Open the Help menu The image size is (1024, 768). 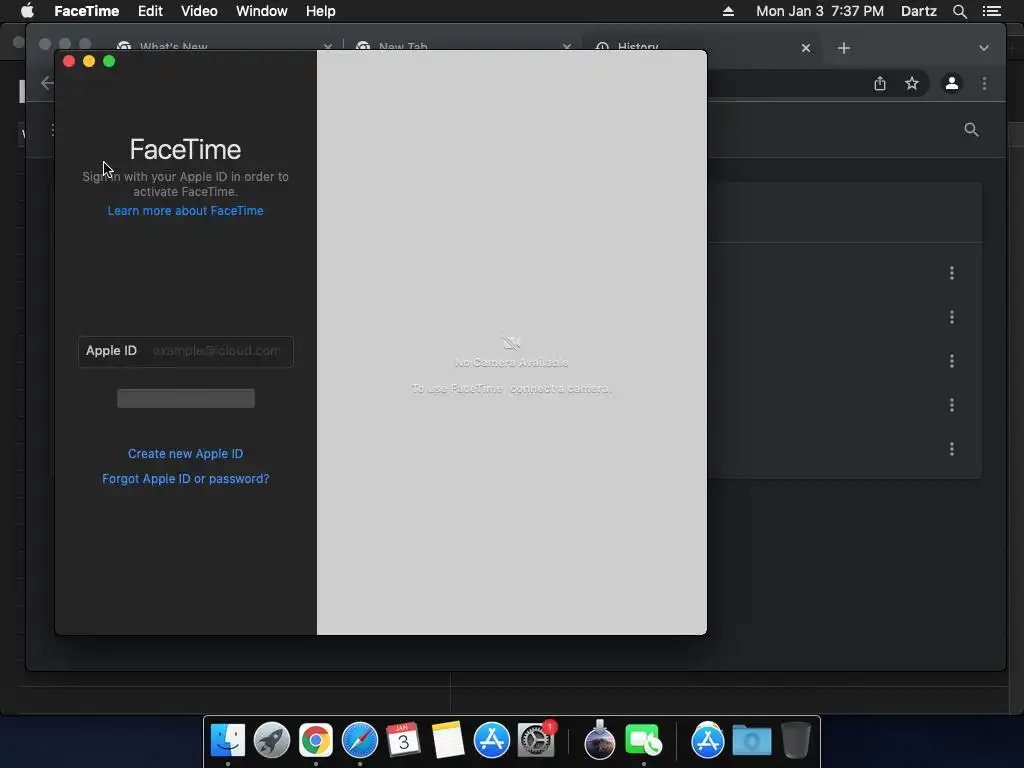[x=320, y=11]
